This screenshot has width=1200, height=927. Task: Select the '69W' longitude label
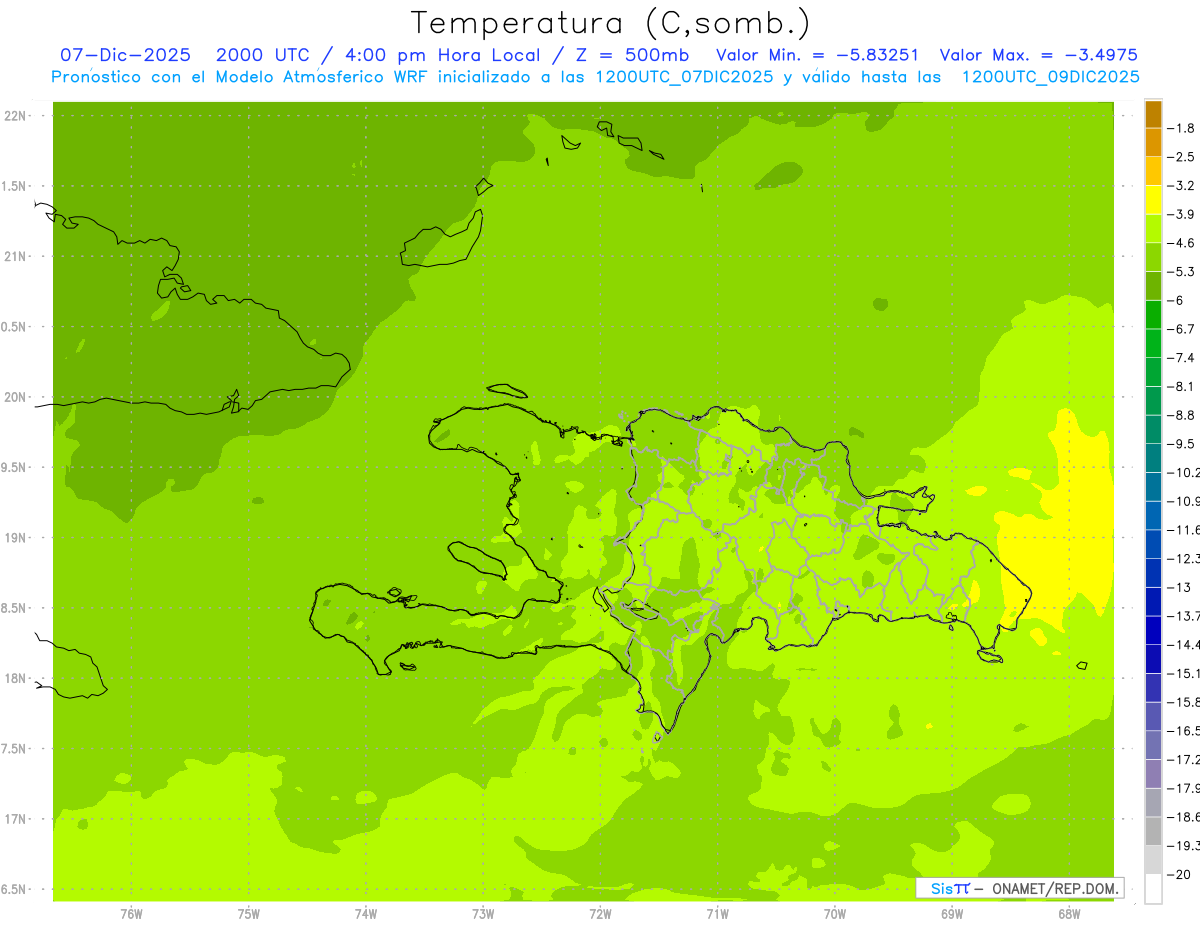(952, 913)
